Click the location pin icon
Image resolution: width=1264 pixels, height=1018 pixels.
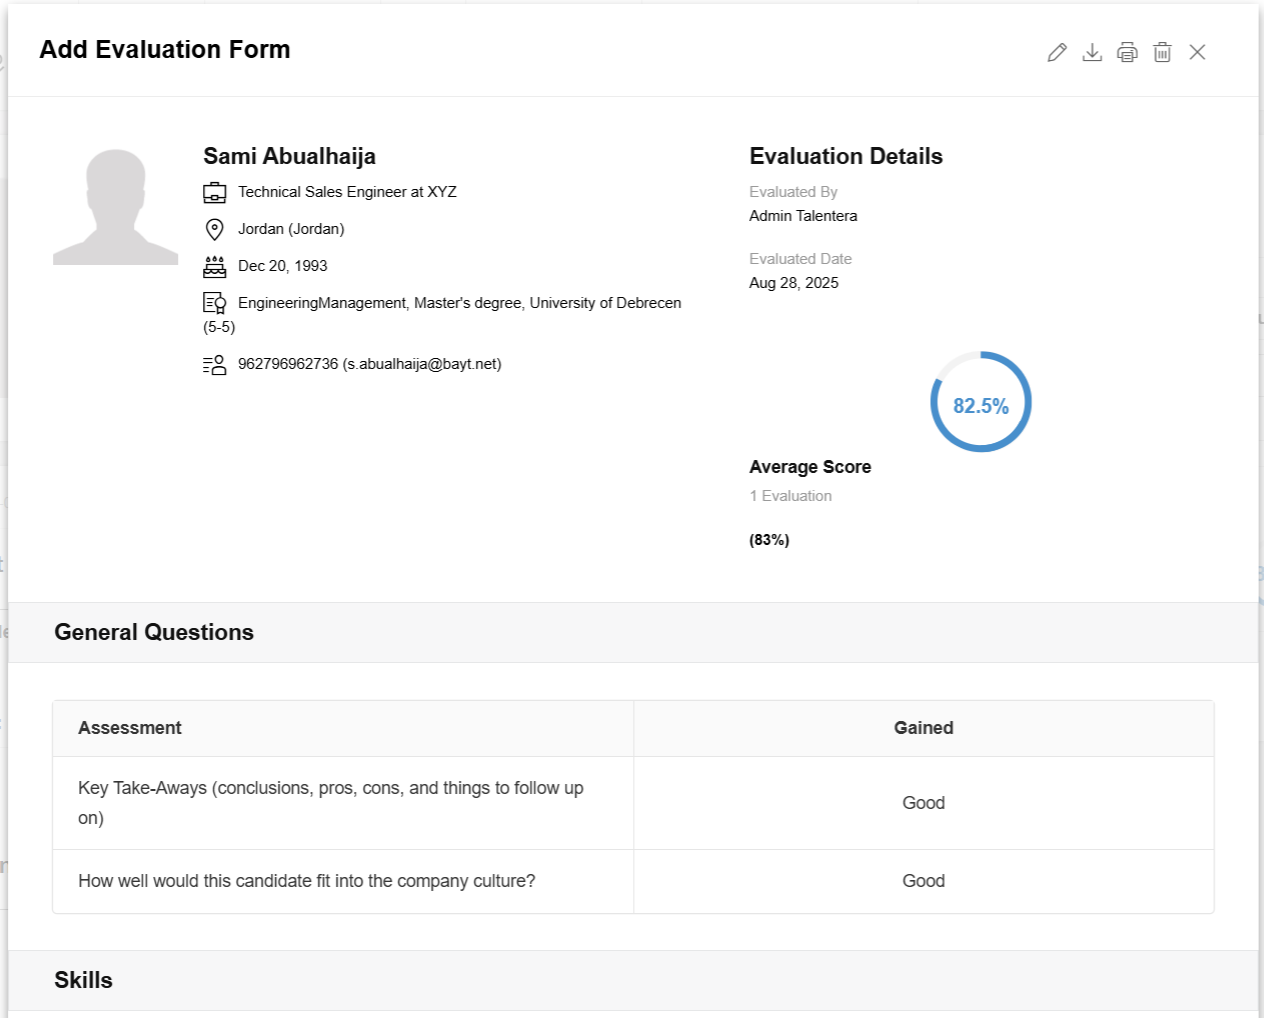point(214,230)
